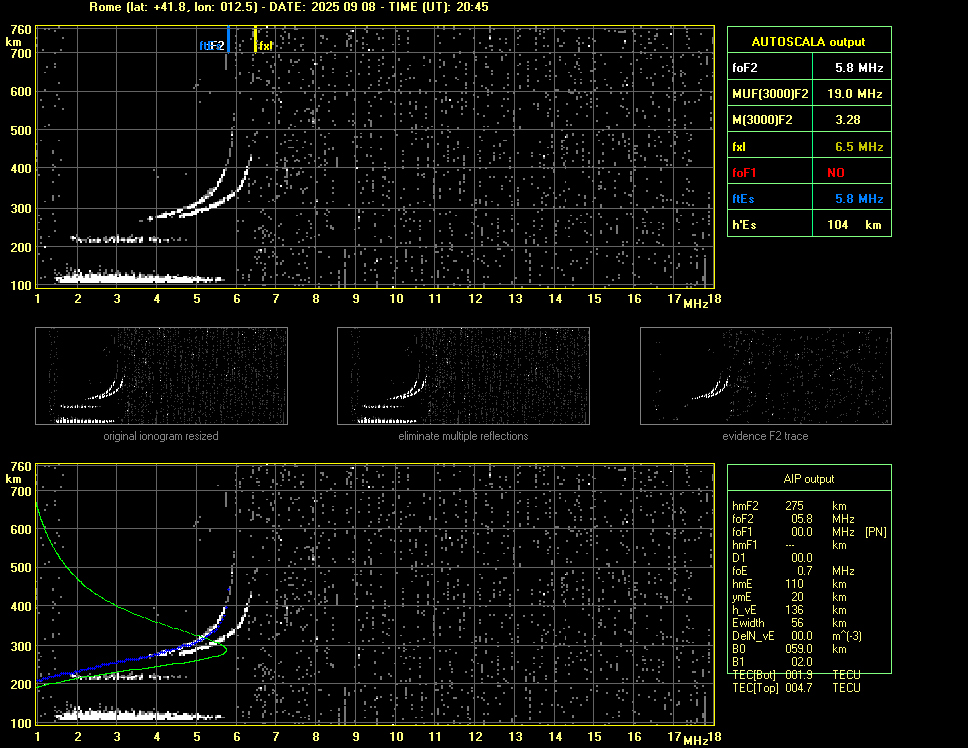The width and height of the screenshot is (968, 748).
Task: Click the MUF(3000)F2 label
Action: click(x=770, y=94)
